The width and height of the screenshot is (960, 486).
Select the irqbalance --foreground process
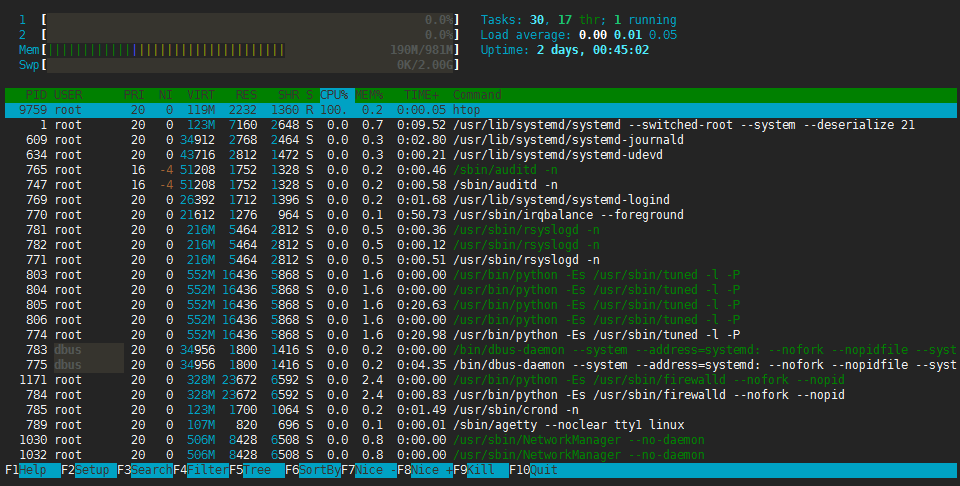pyautogui.click(x=480, y=215)
